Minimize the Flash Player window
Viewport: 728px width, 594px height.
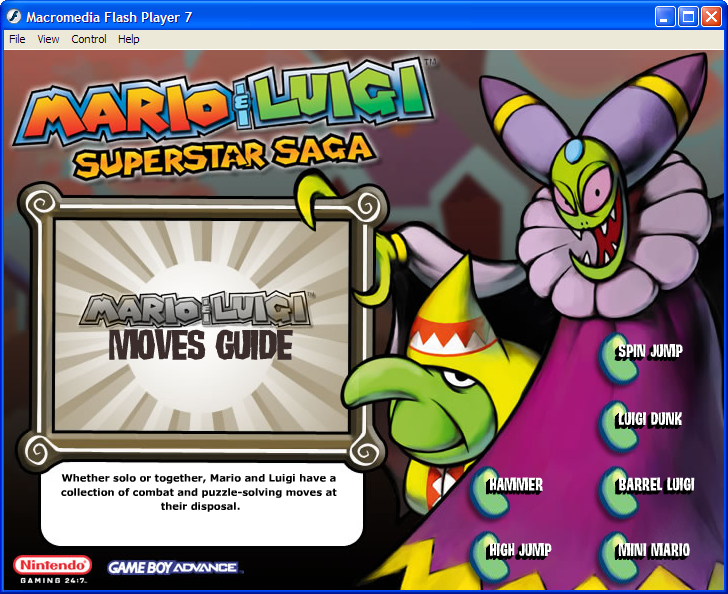pos(664,17)
